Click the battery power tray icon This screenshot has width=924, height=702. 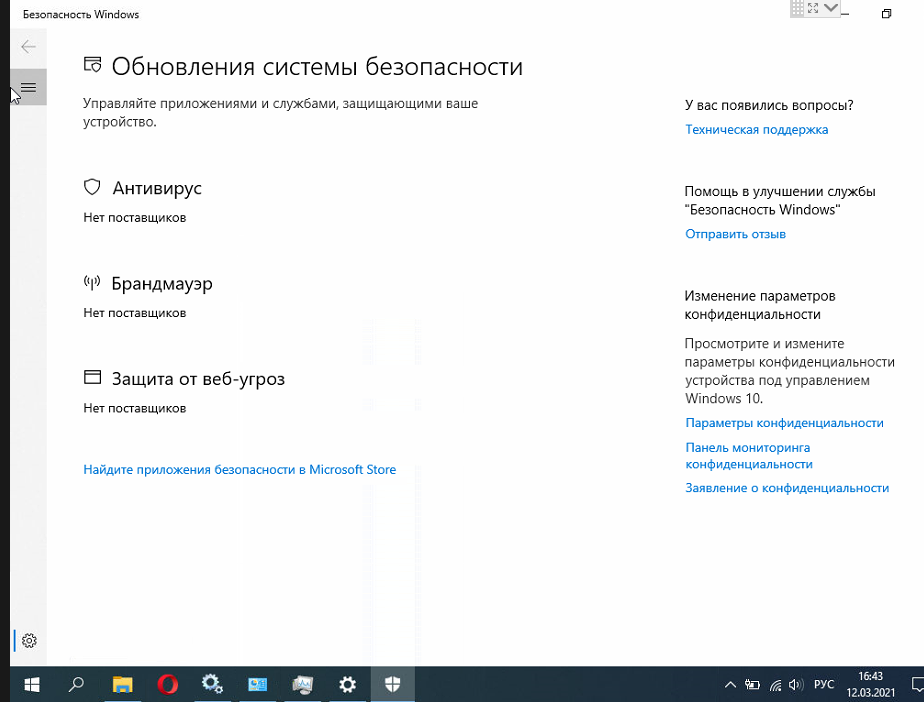pos(752,685)
